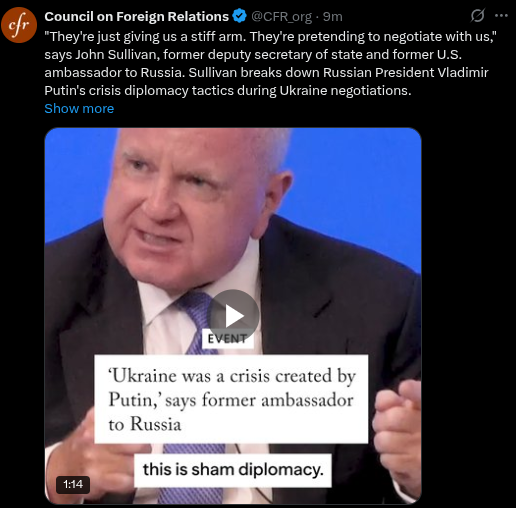The height and width of the screenshot is (508, 516).
Task: Play the video with center play button
Action: click(233, 315)
